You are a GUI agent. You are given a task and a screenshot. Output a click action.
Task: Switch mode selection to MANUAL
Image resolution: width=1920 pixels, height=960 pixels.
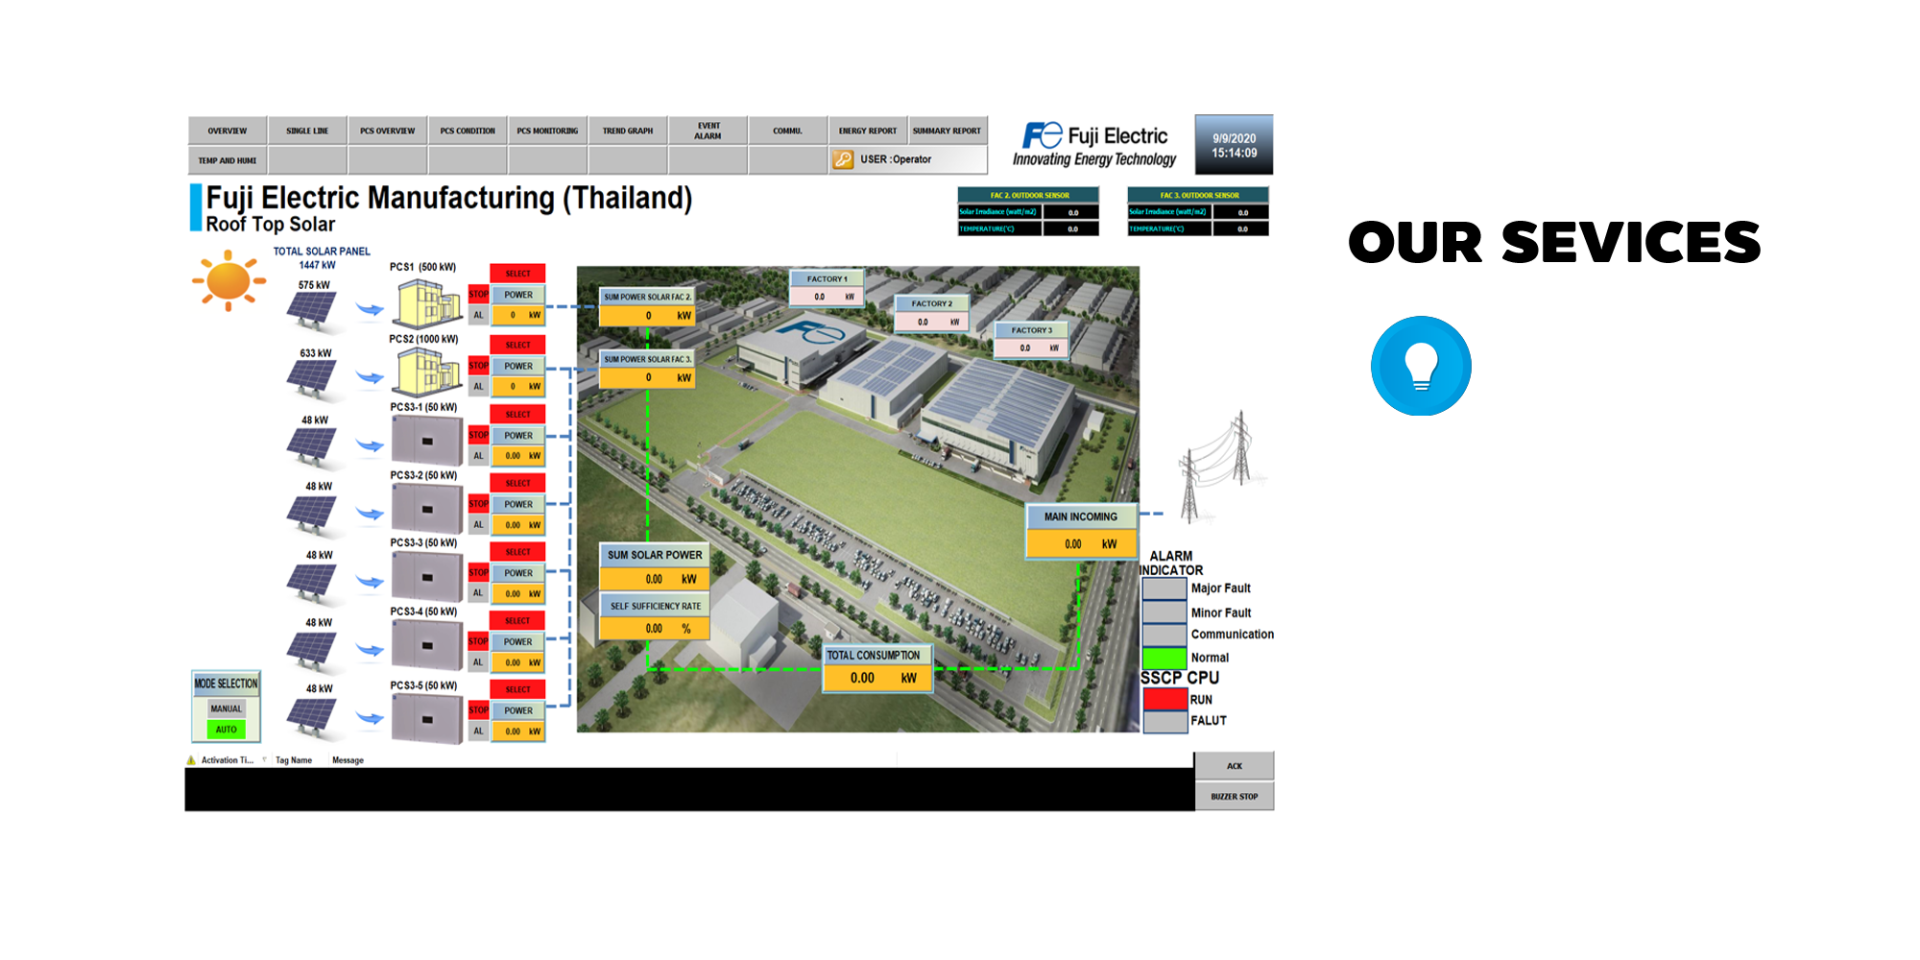click(226, 708)
